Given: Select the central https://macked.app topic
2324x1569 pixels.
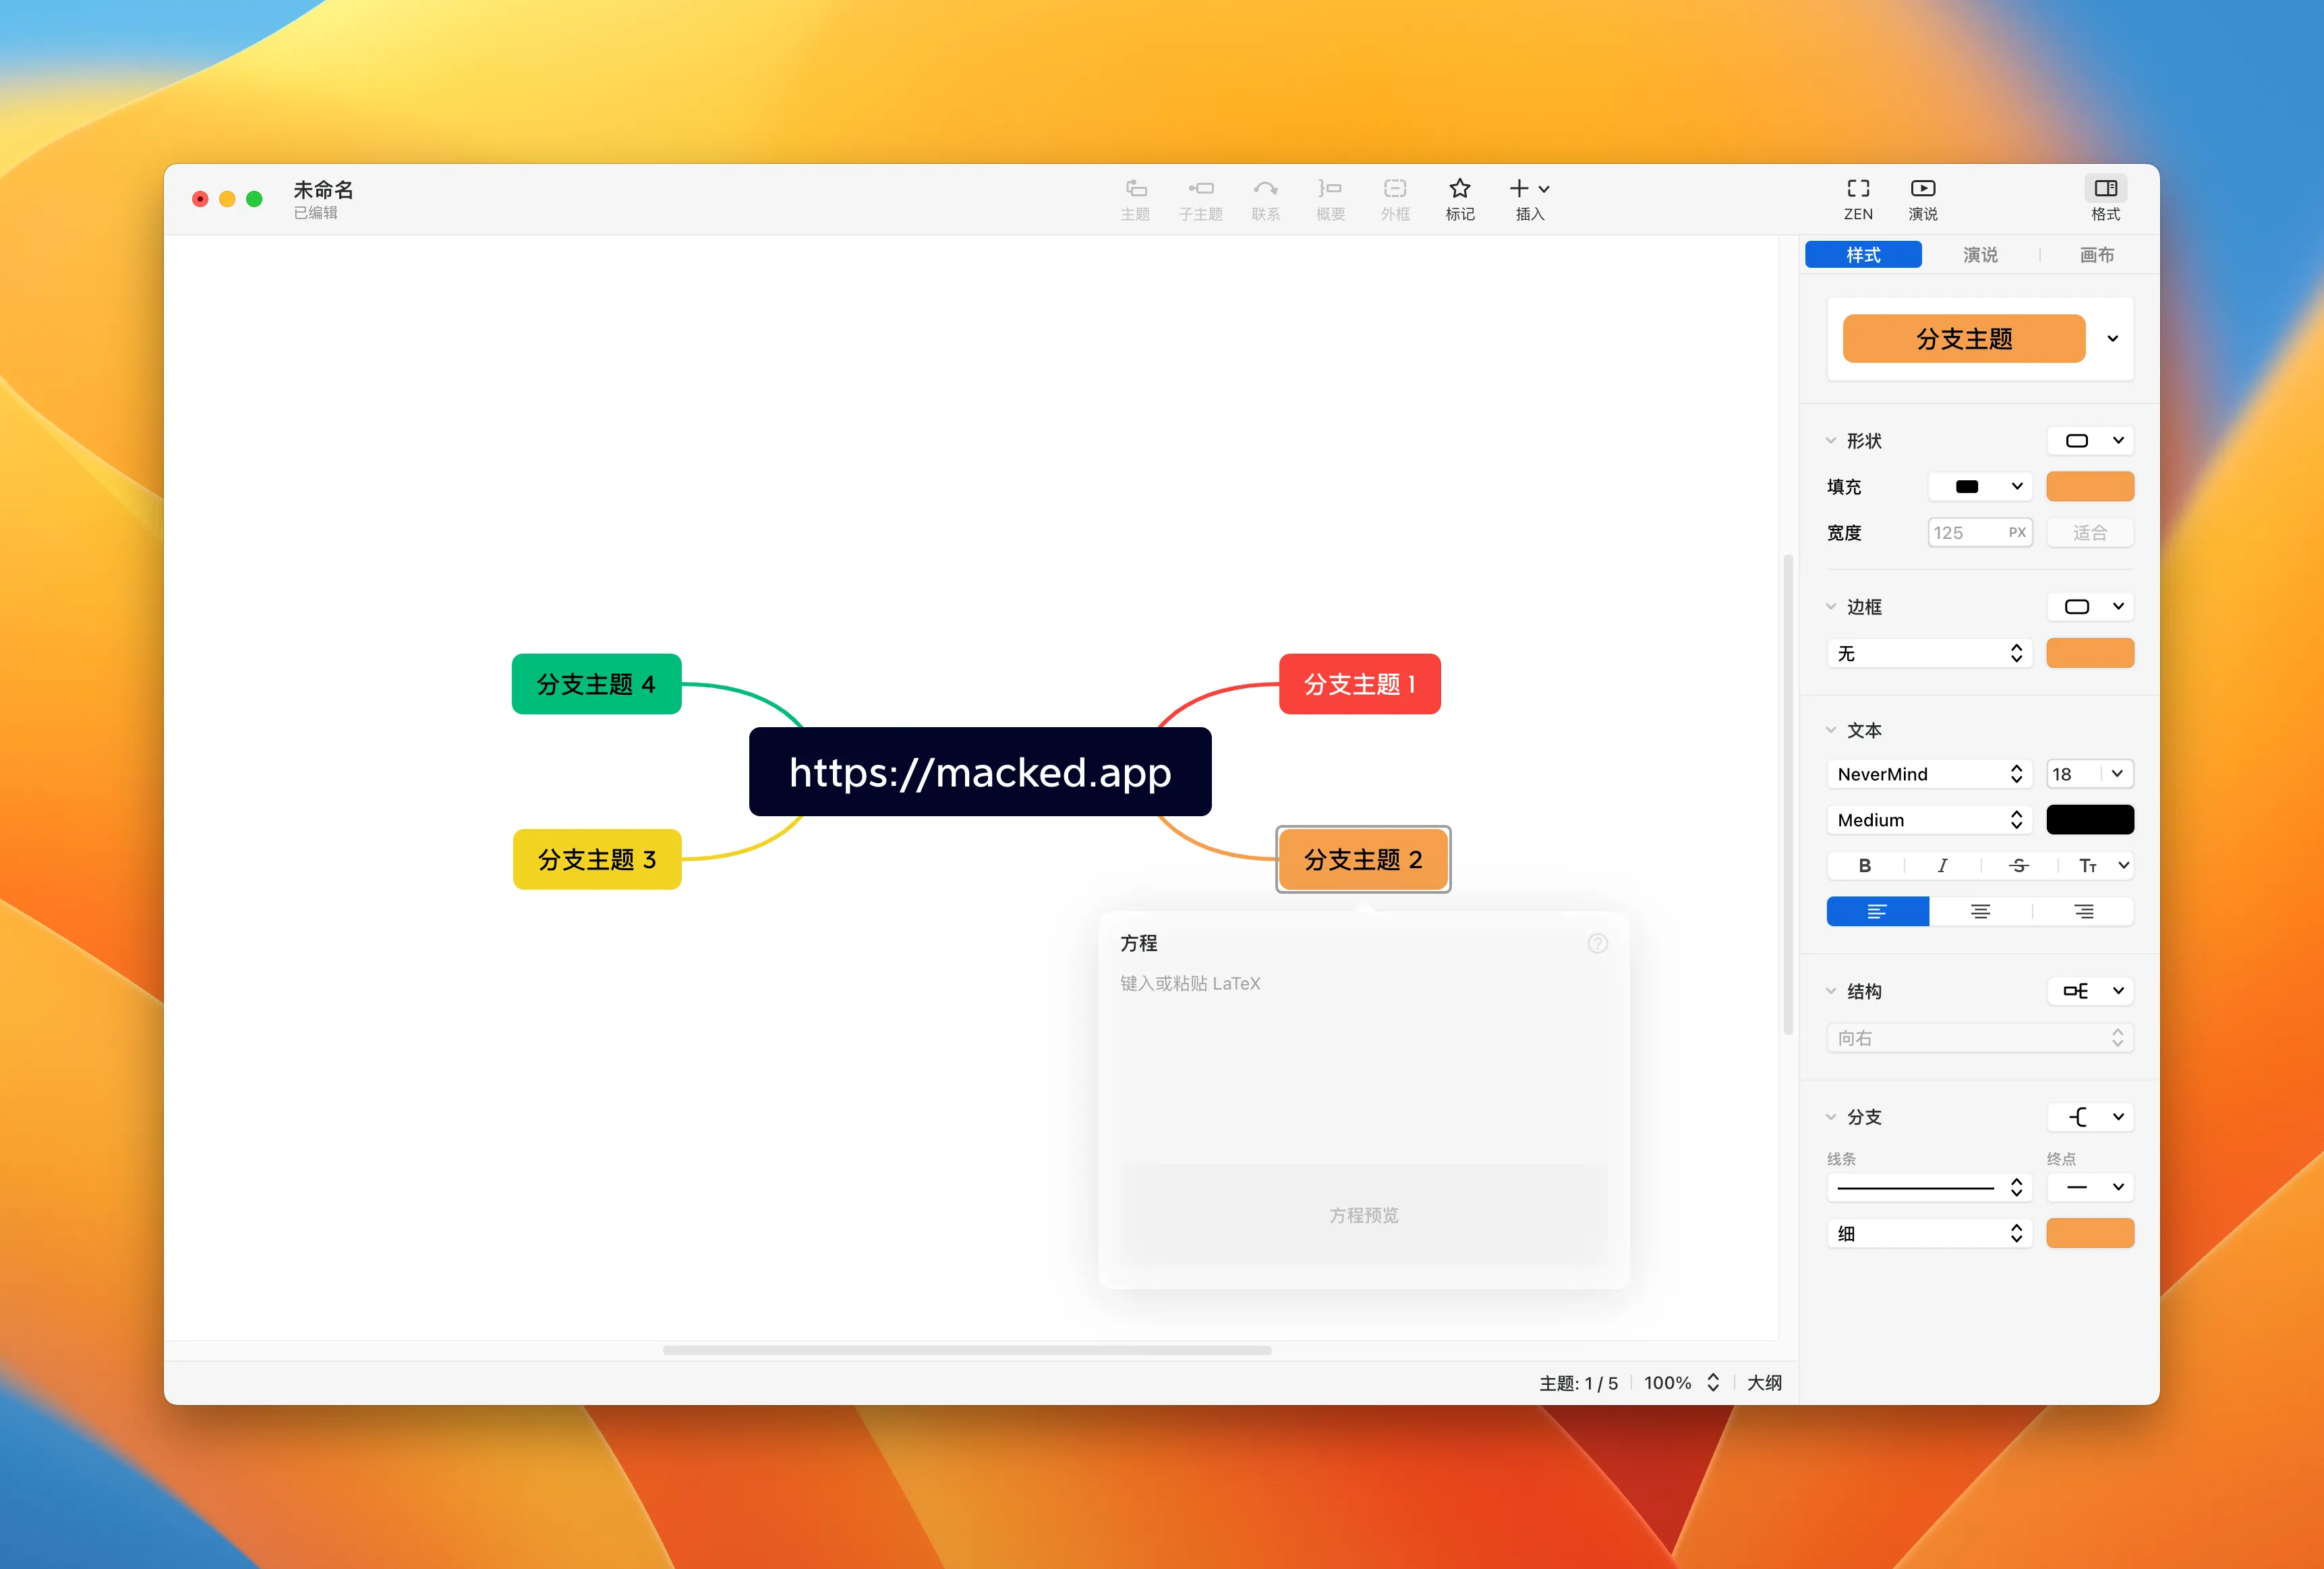Looking at the screenshot, I should [x=980, y=772].
